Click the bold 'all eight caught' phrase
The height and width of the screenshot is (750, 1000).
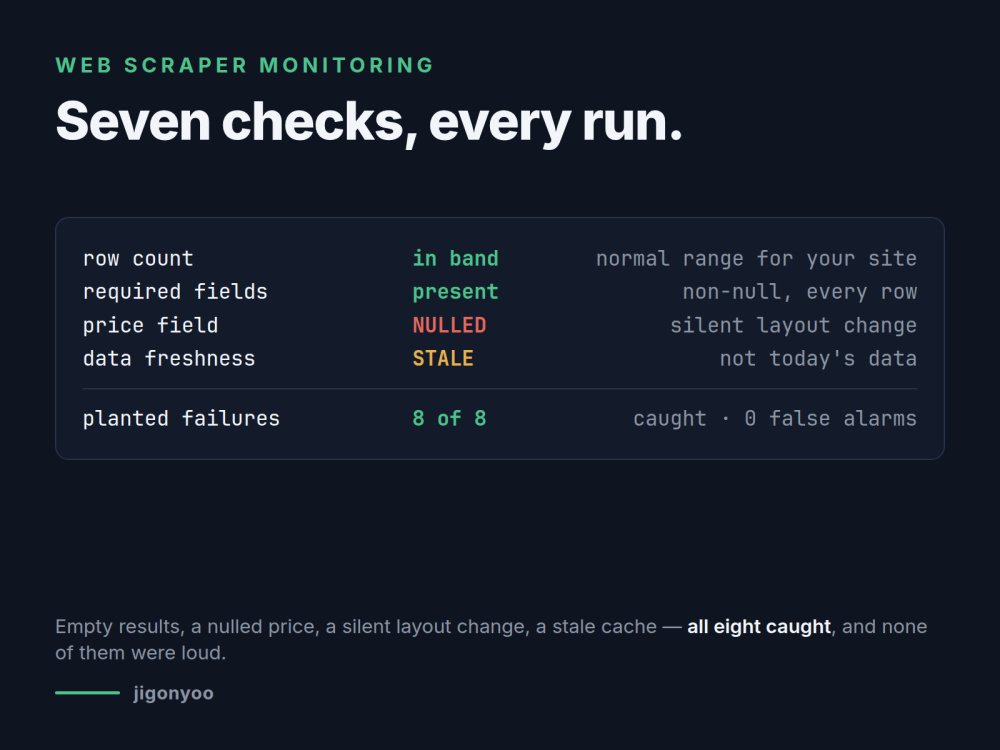coord(759,627)
